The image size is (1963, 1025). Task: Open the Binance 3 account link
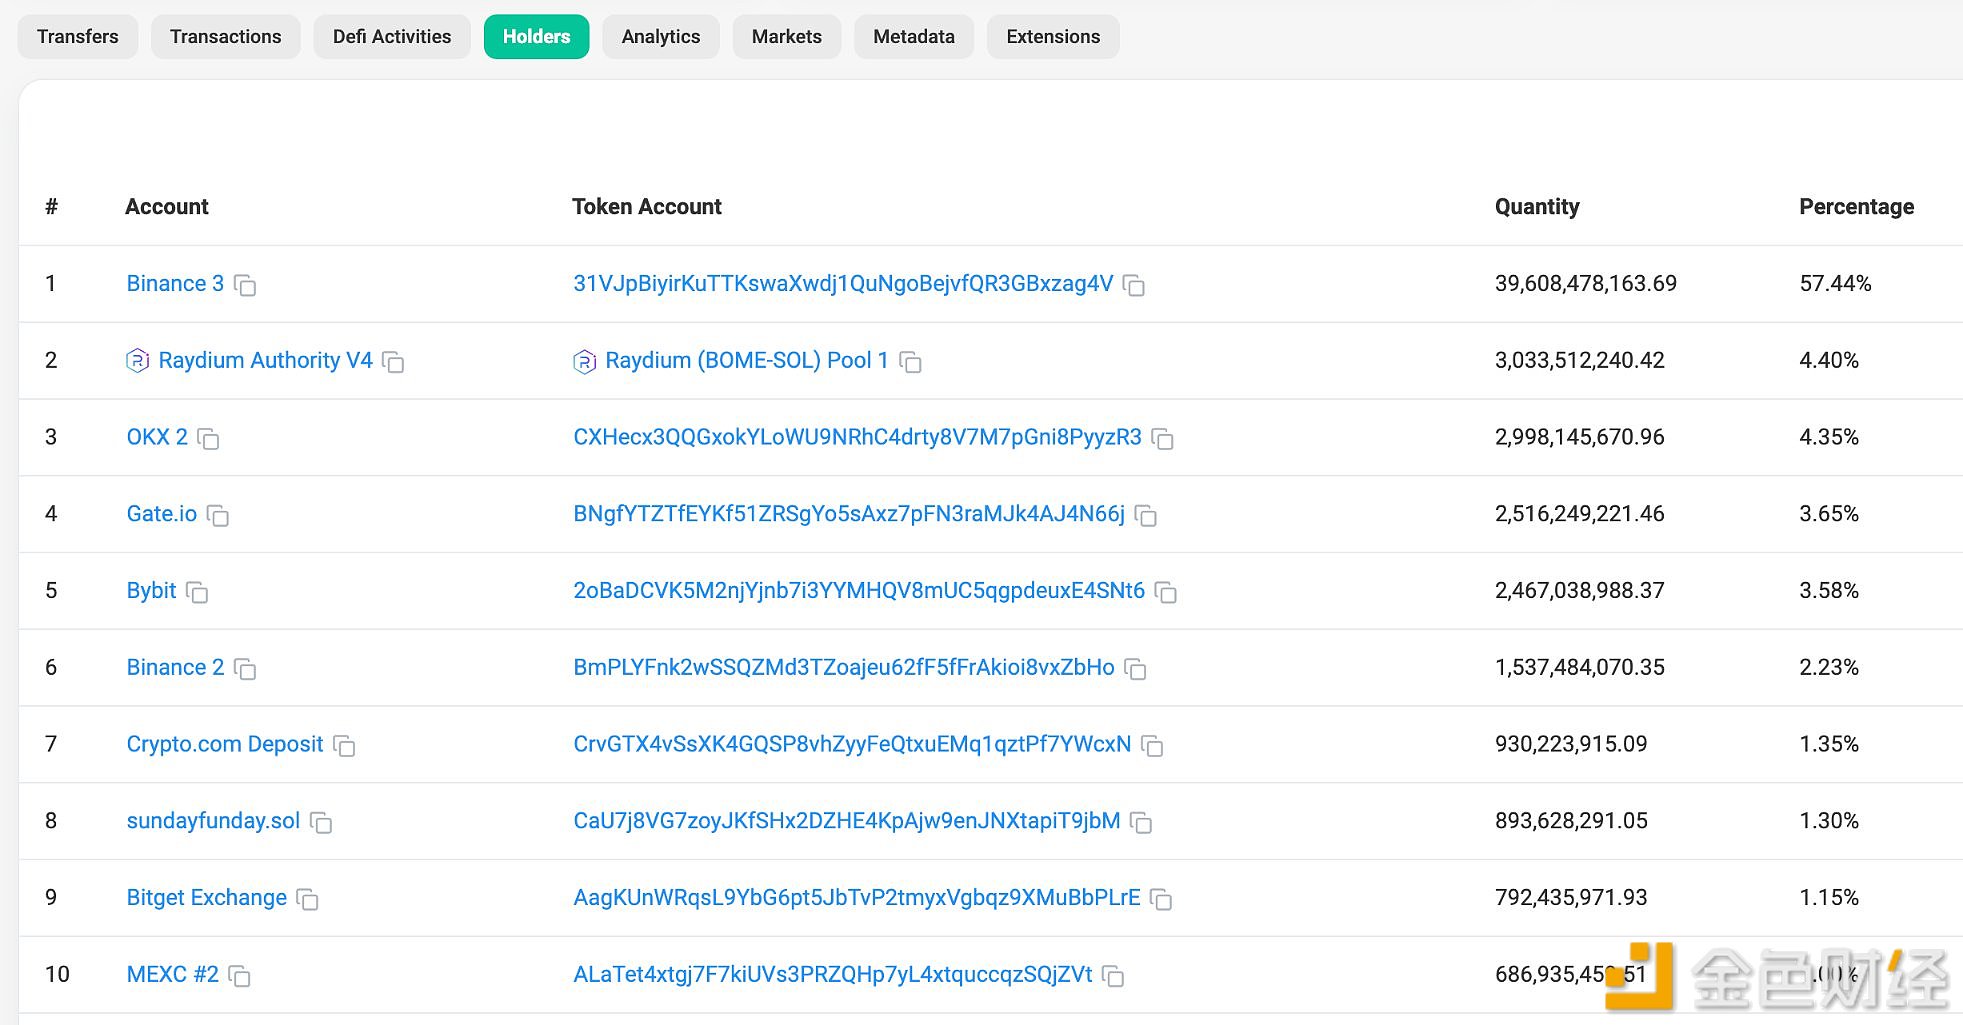[x=175, y=284]
